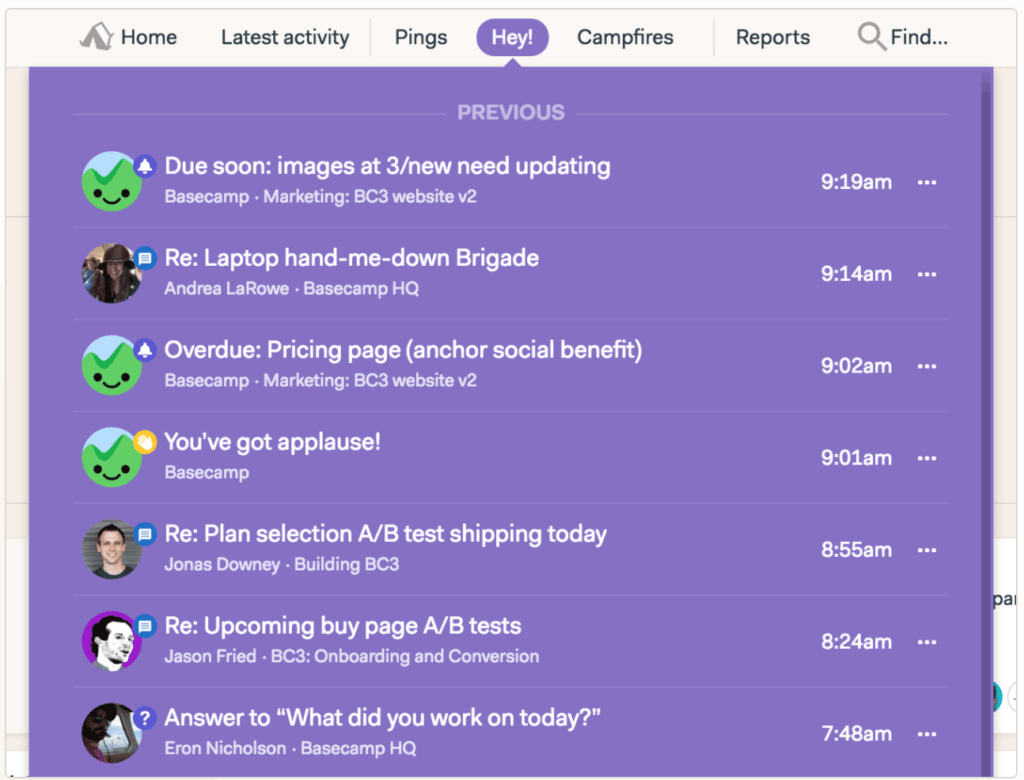The height and width of the screenshot is (780, 1024).
Task: Click the Hey! panel's vertical scrollbar
Action: click(x=986, y=421)
